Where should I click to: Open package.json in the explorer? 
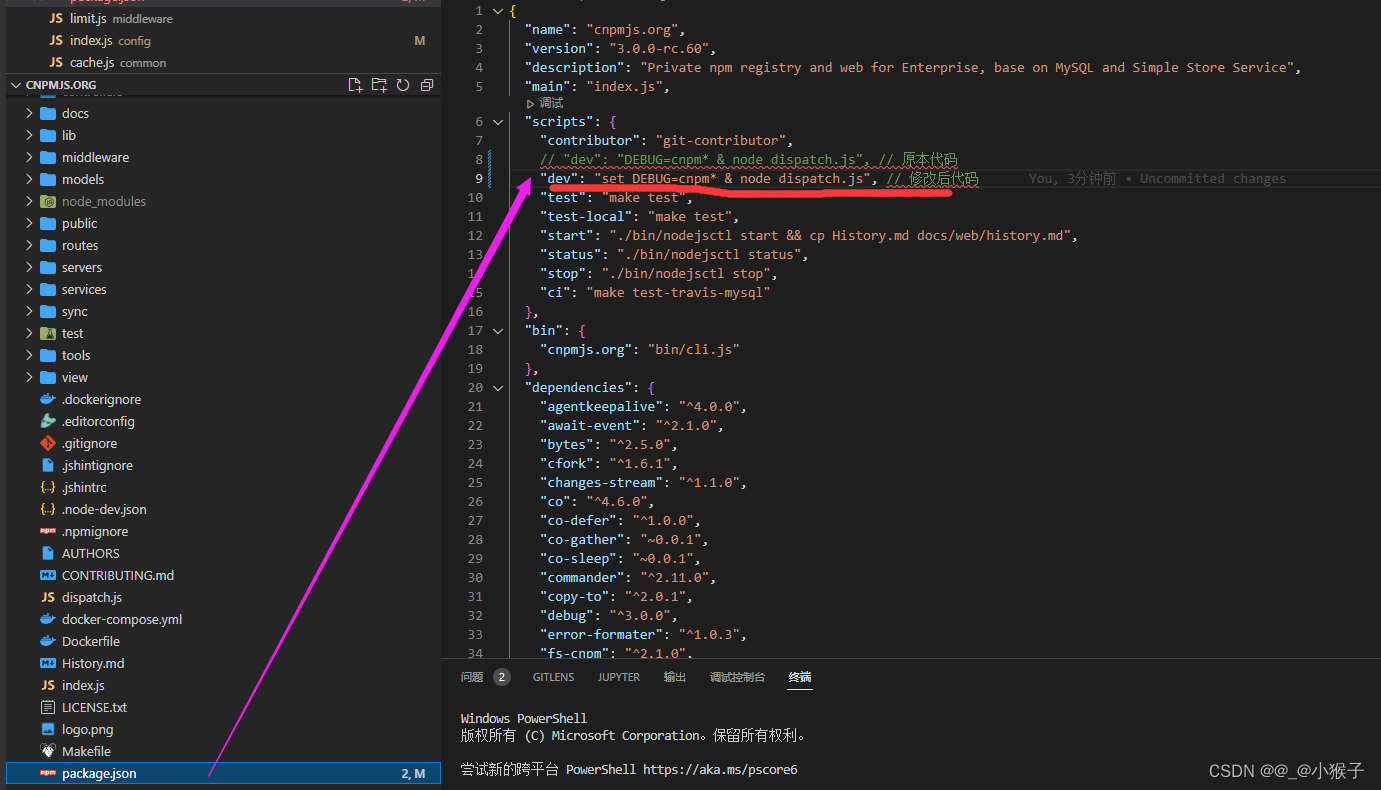pyautogui.click(x=223, y=773)
